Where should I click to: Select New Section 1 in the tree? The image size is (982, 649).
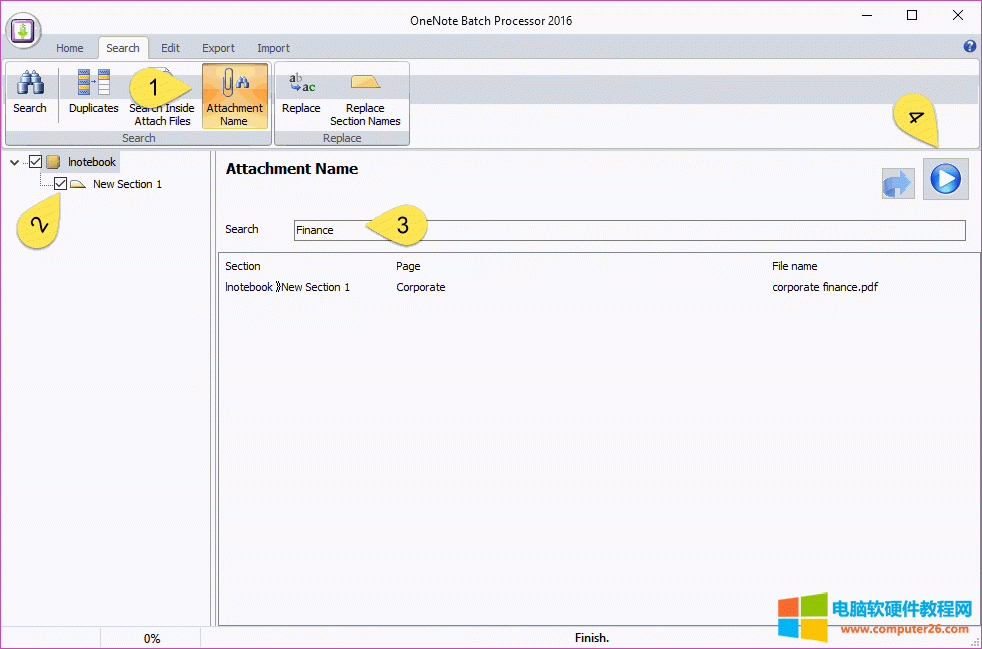pyautogui.click(x=127, y=184)
